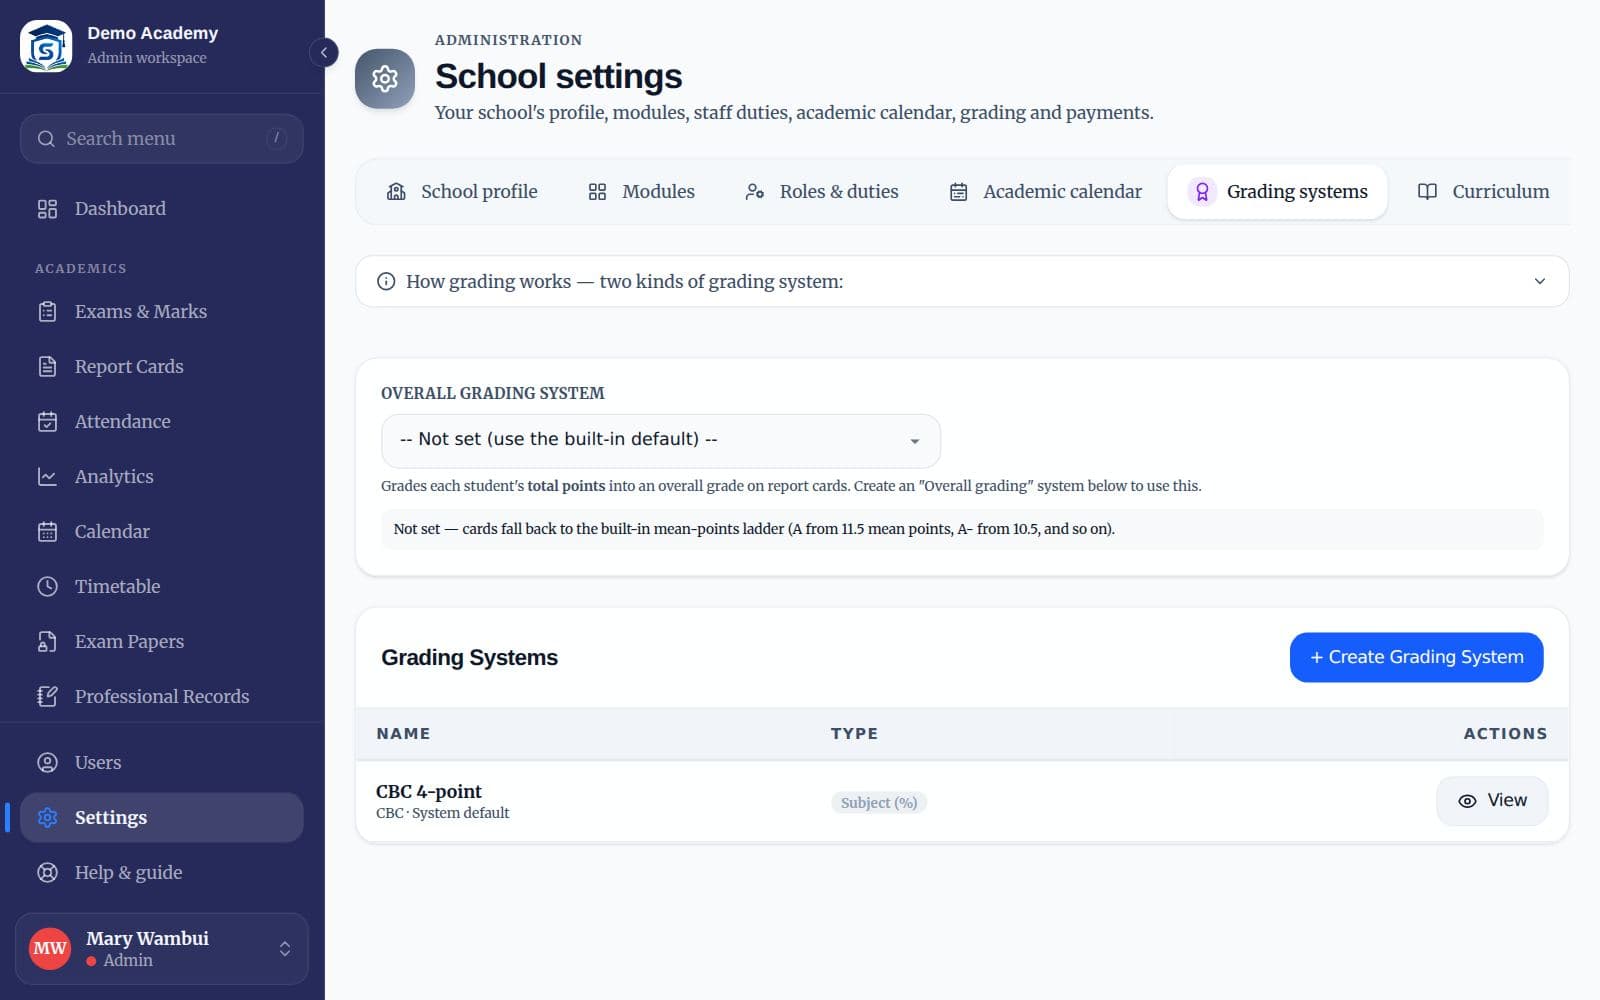
Task: Click the NAME column header
Action: pyautogui.click(x=404, y=734)
